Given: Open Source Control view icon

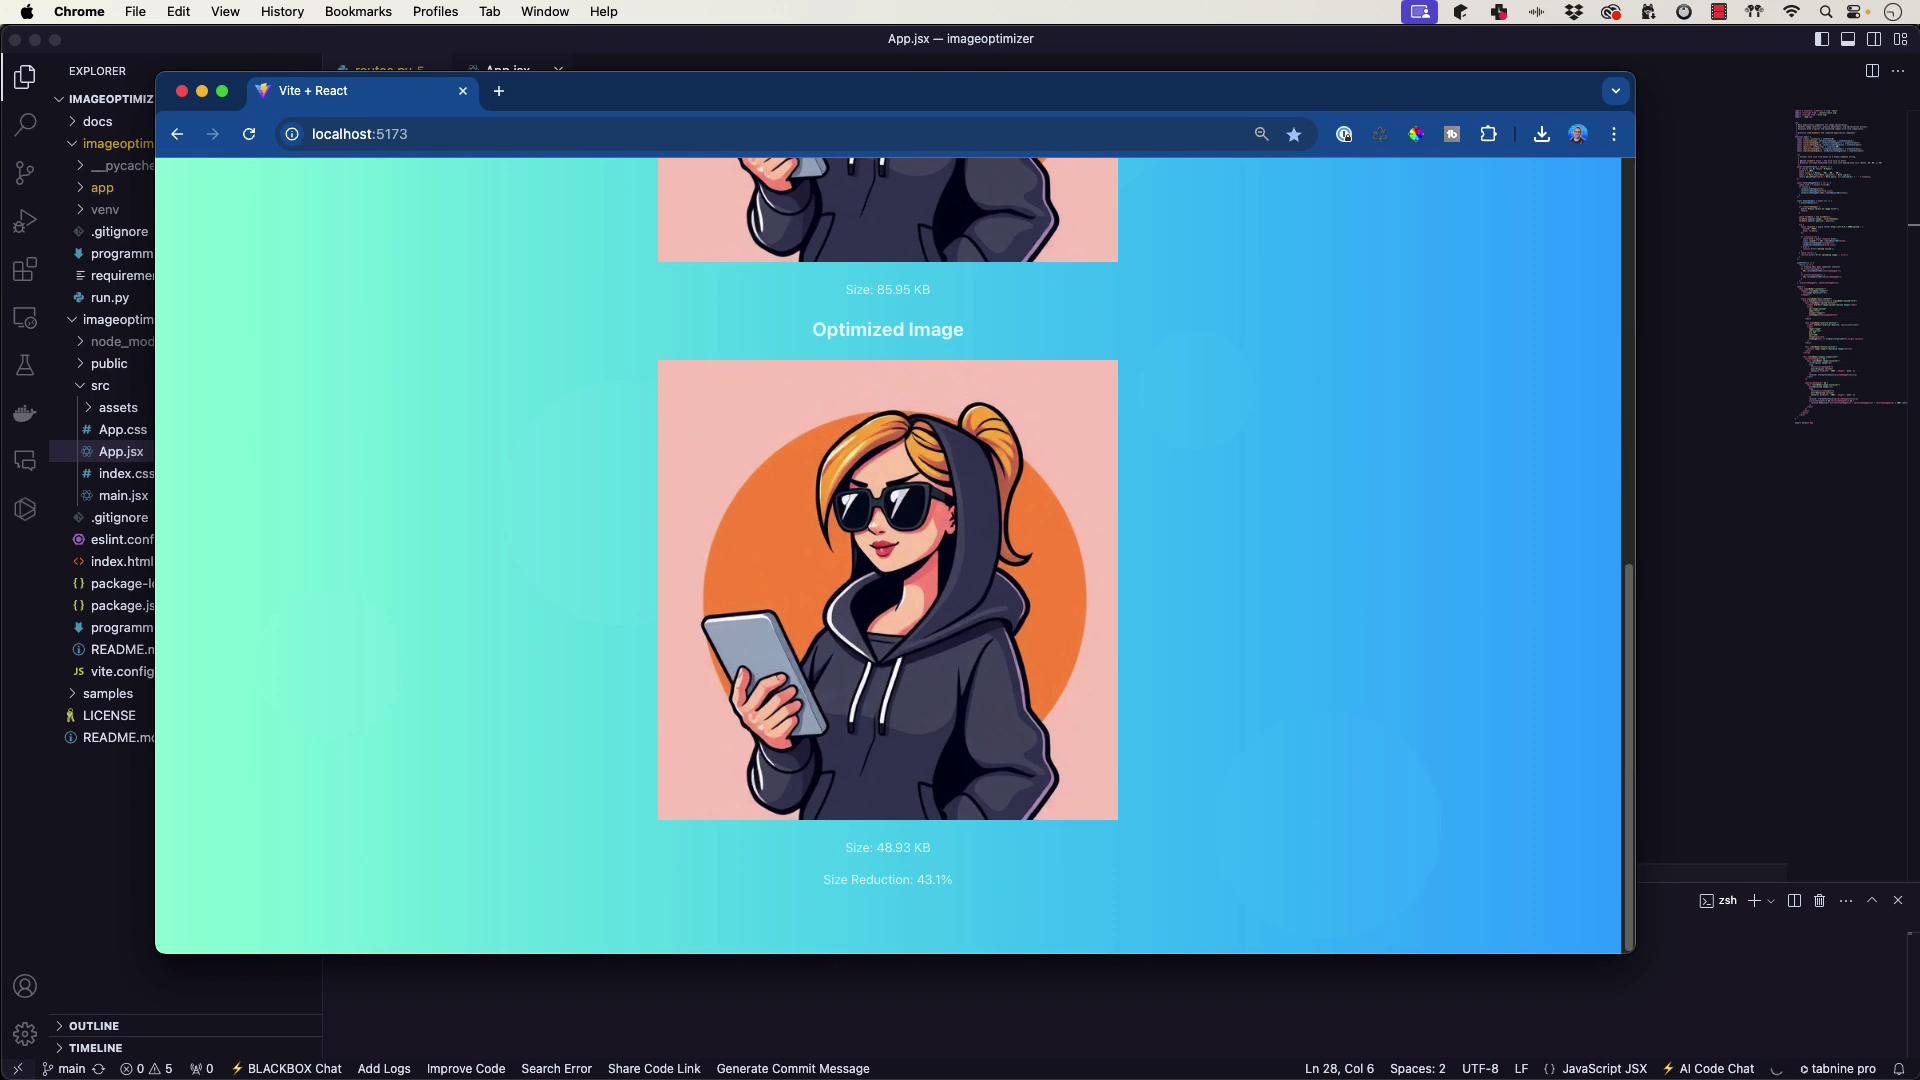Looking at the screenshot, I should coord(25,173).
